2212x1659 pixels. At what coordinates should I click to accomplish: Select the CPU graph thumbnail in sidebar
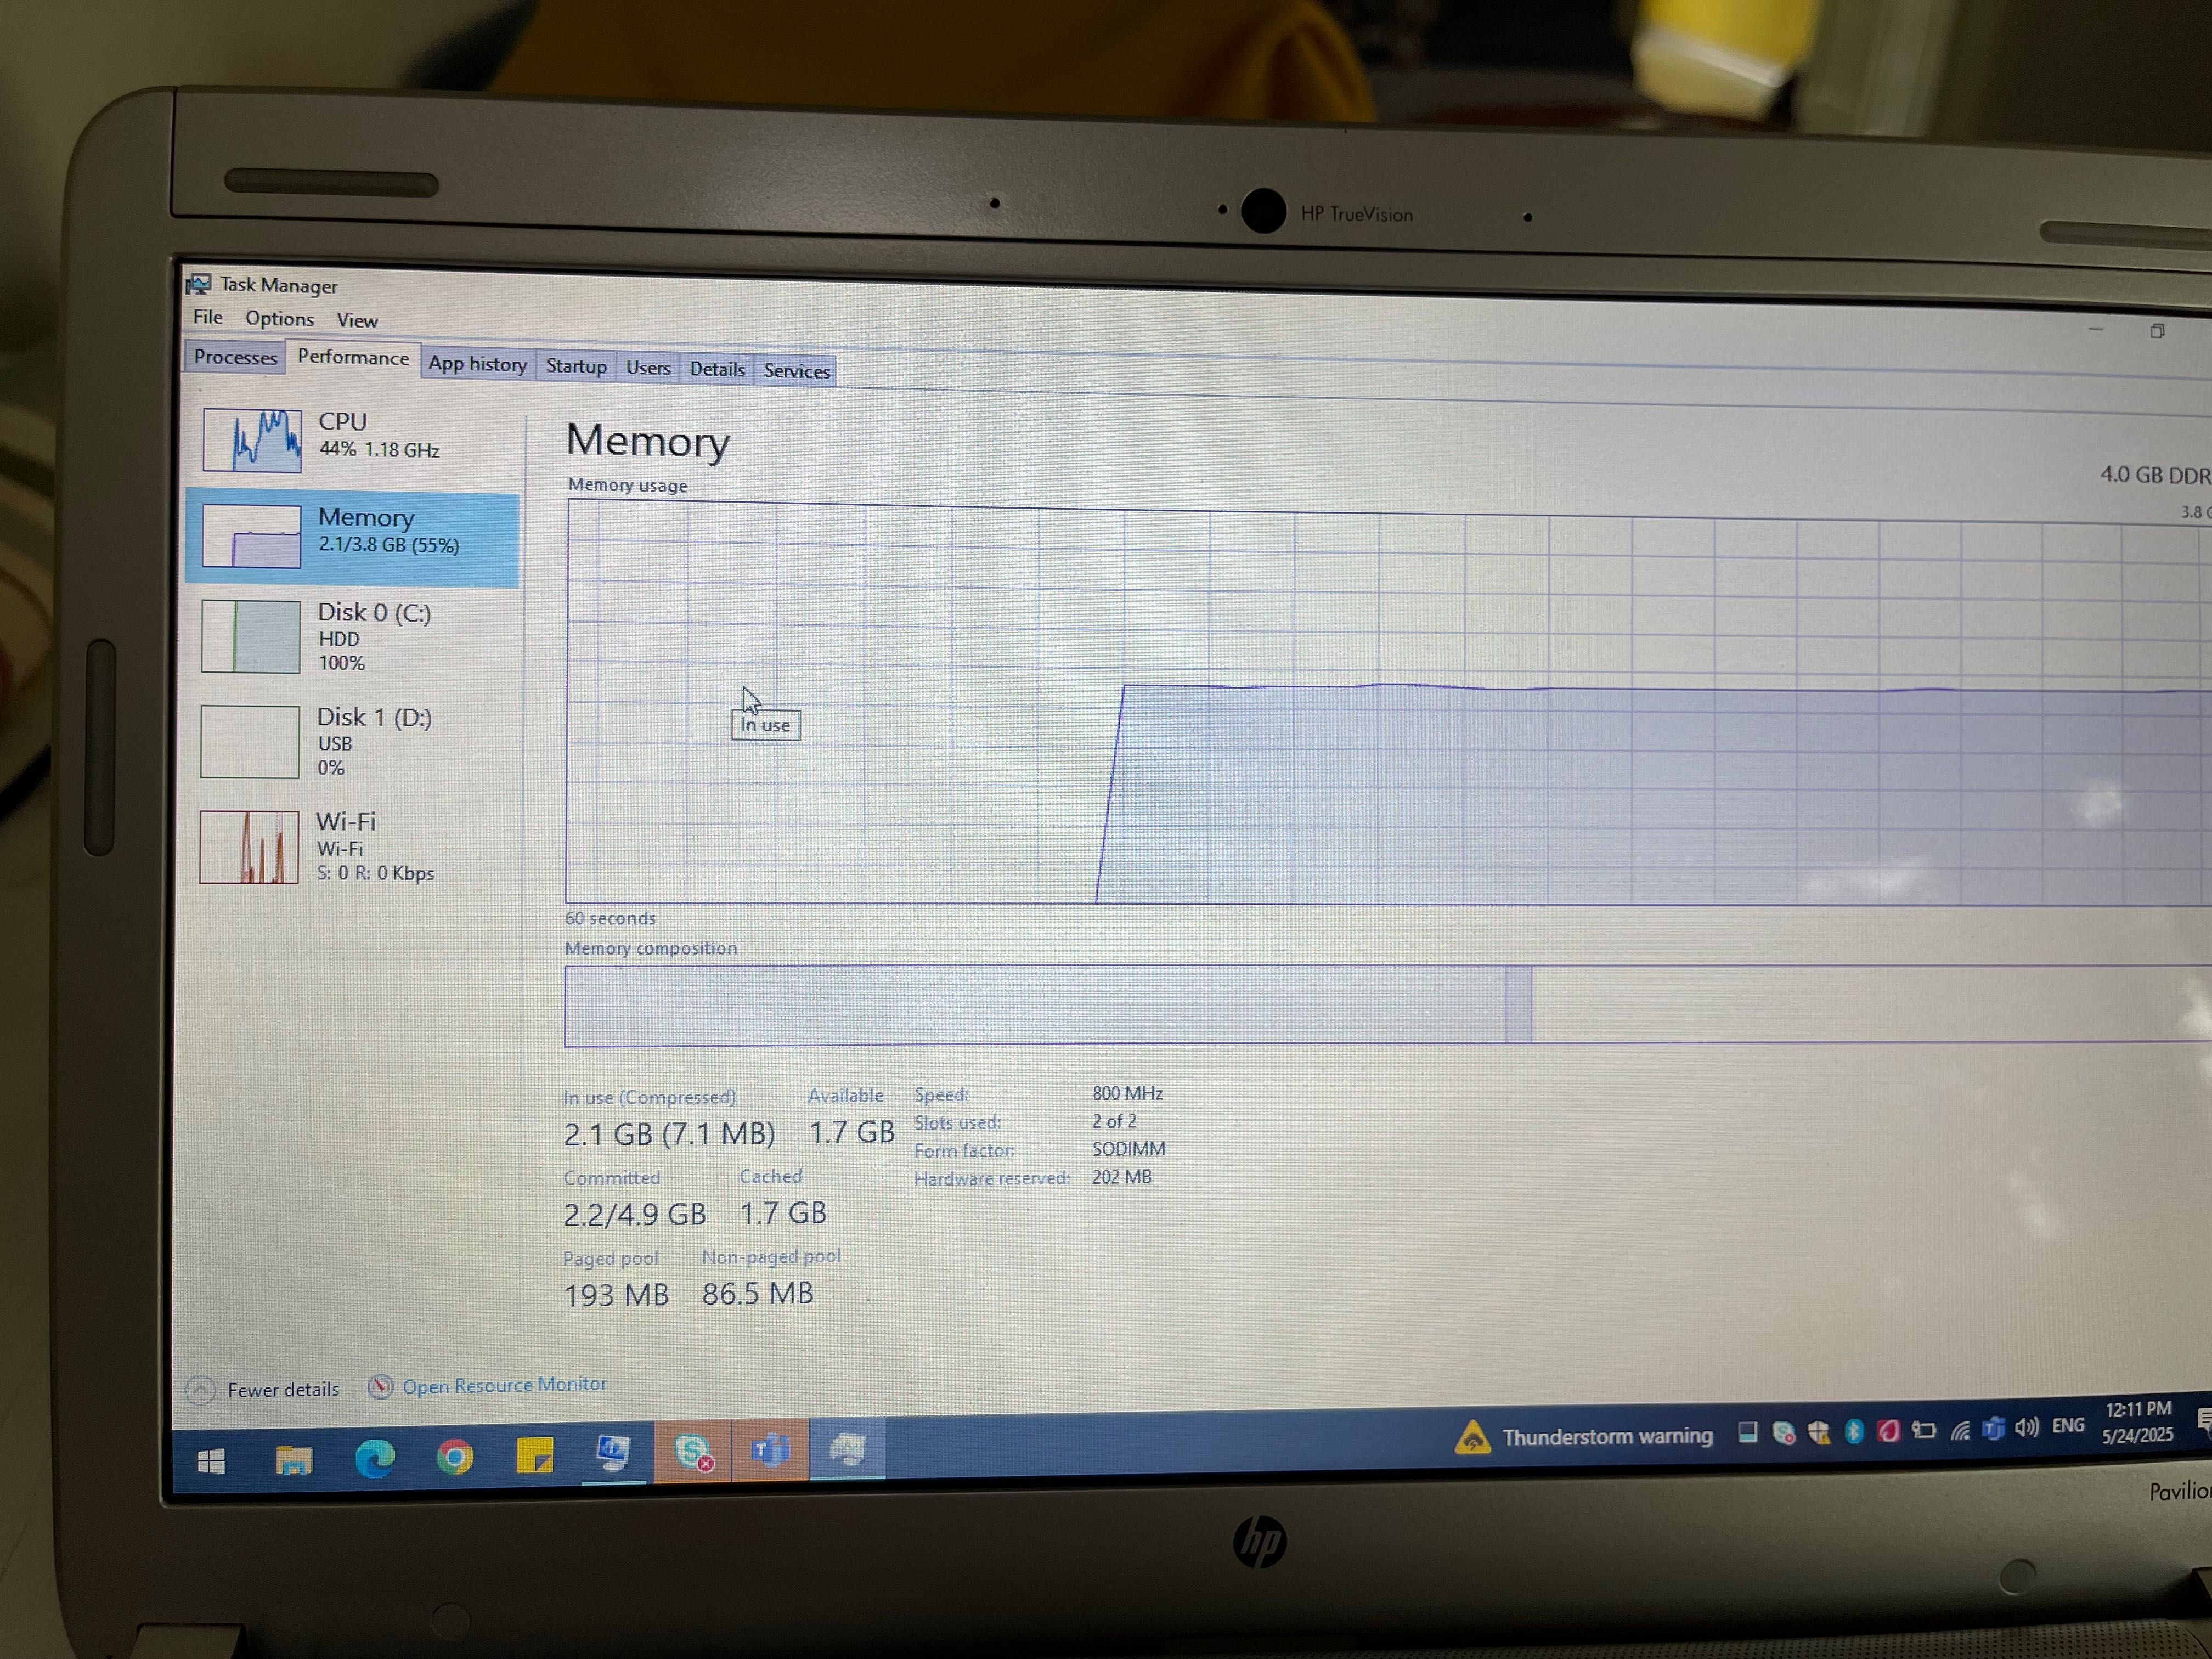[x=251, y=440]
